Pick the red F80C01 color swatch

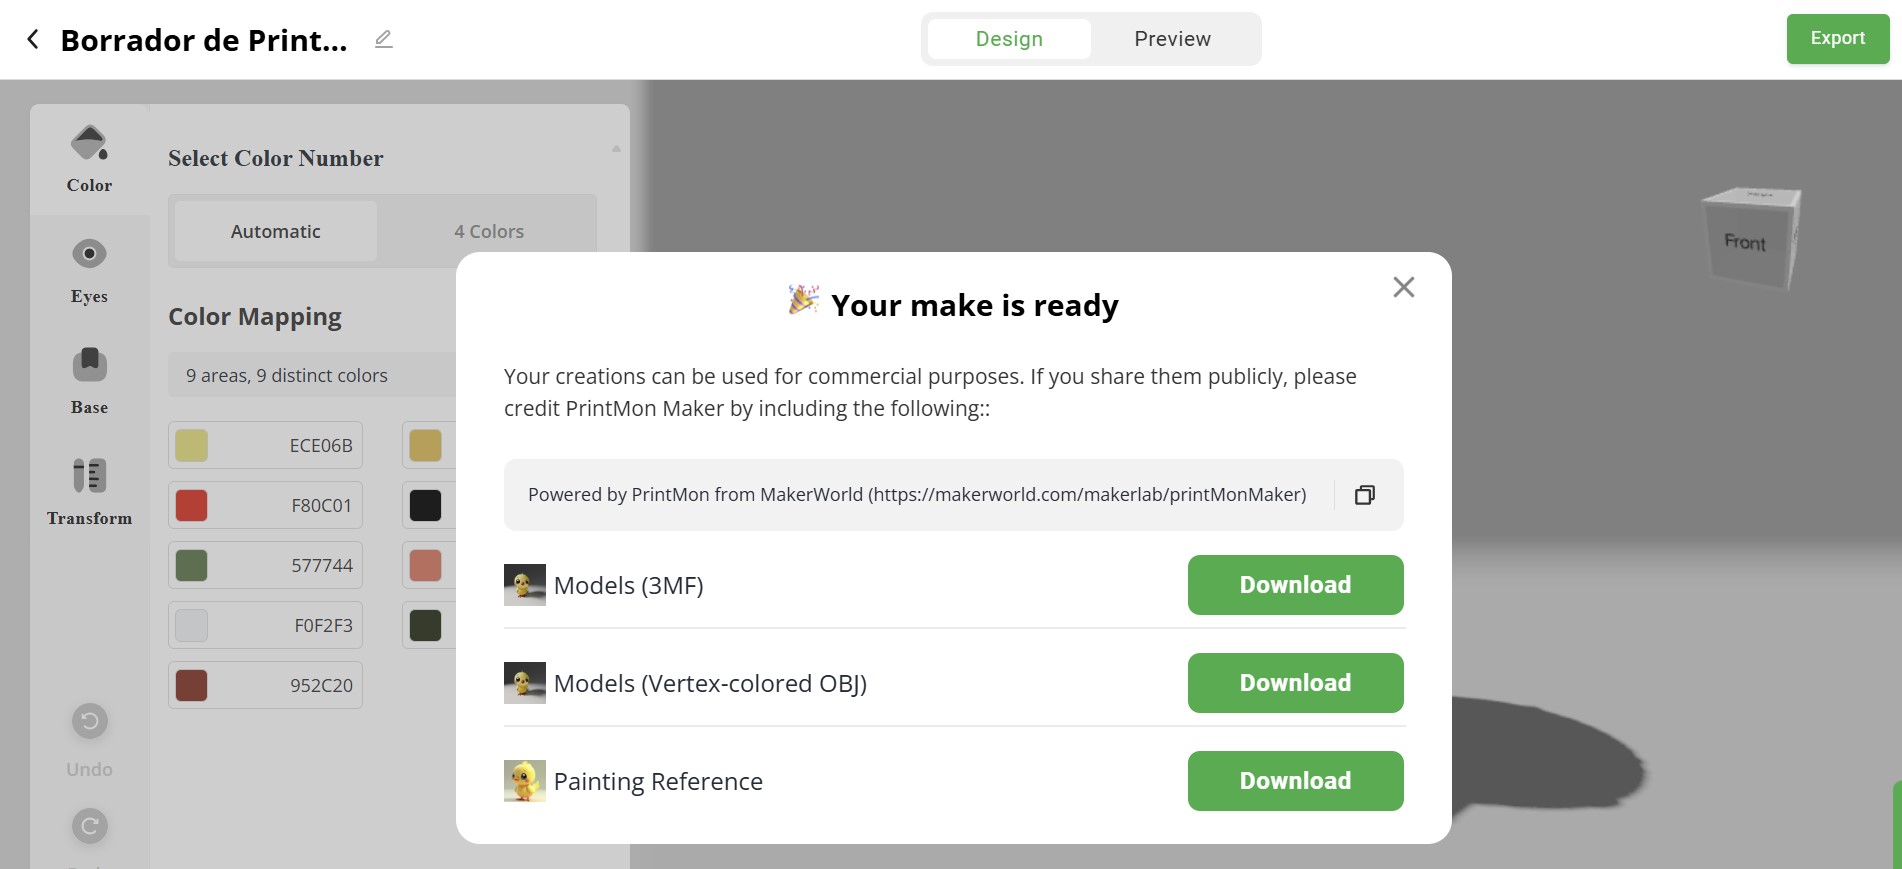pos(192,505)
